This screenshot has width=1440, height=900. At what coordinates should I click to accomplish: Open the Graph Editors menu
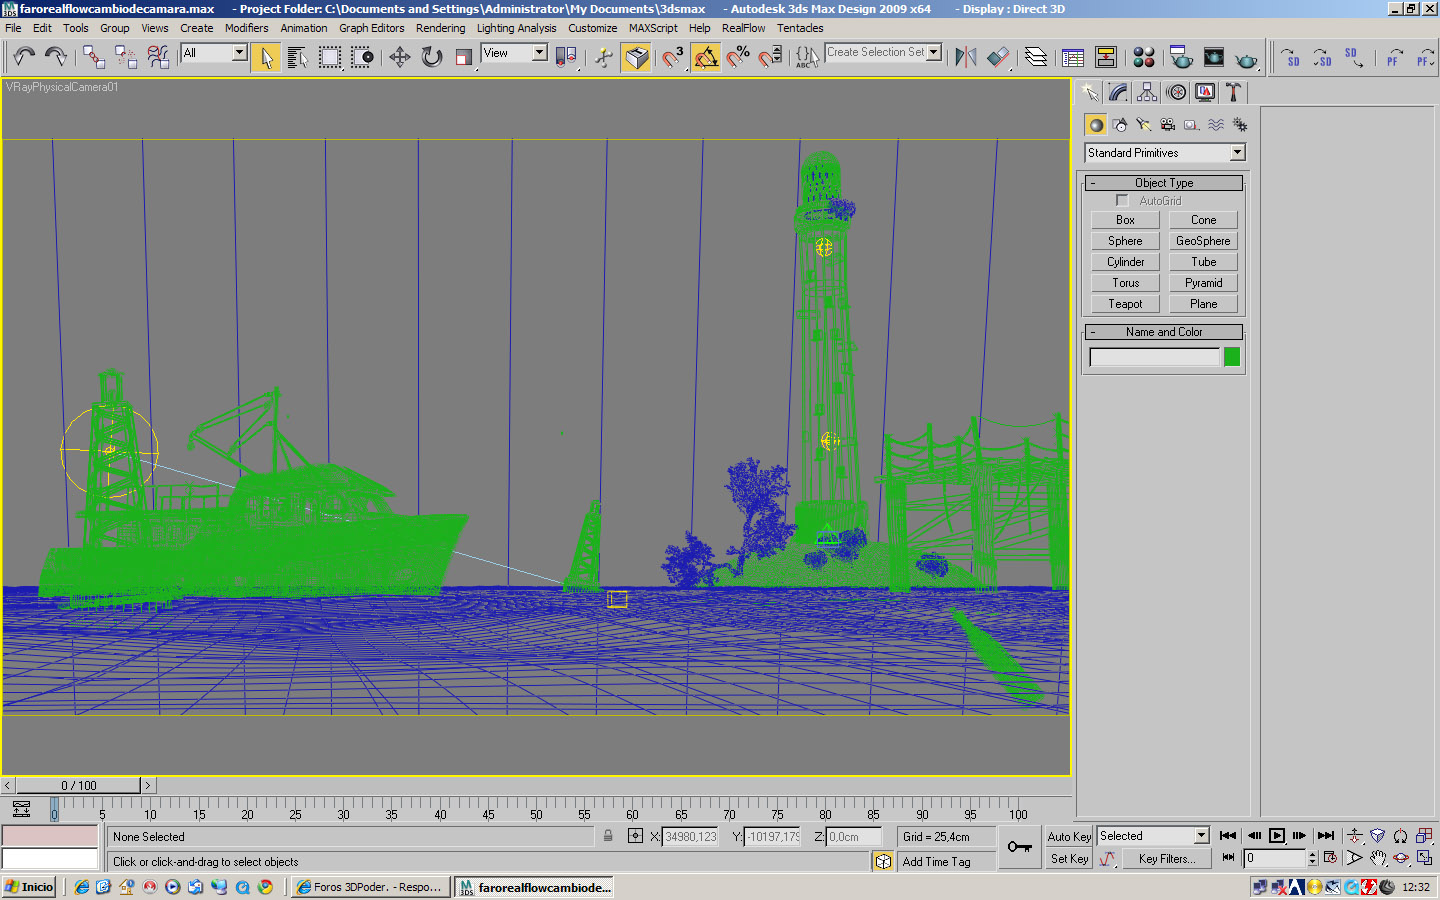[x=372, y=28]
